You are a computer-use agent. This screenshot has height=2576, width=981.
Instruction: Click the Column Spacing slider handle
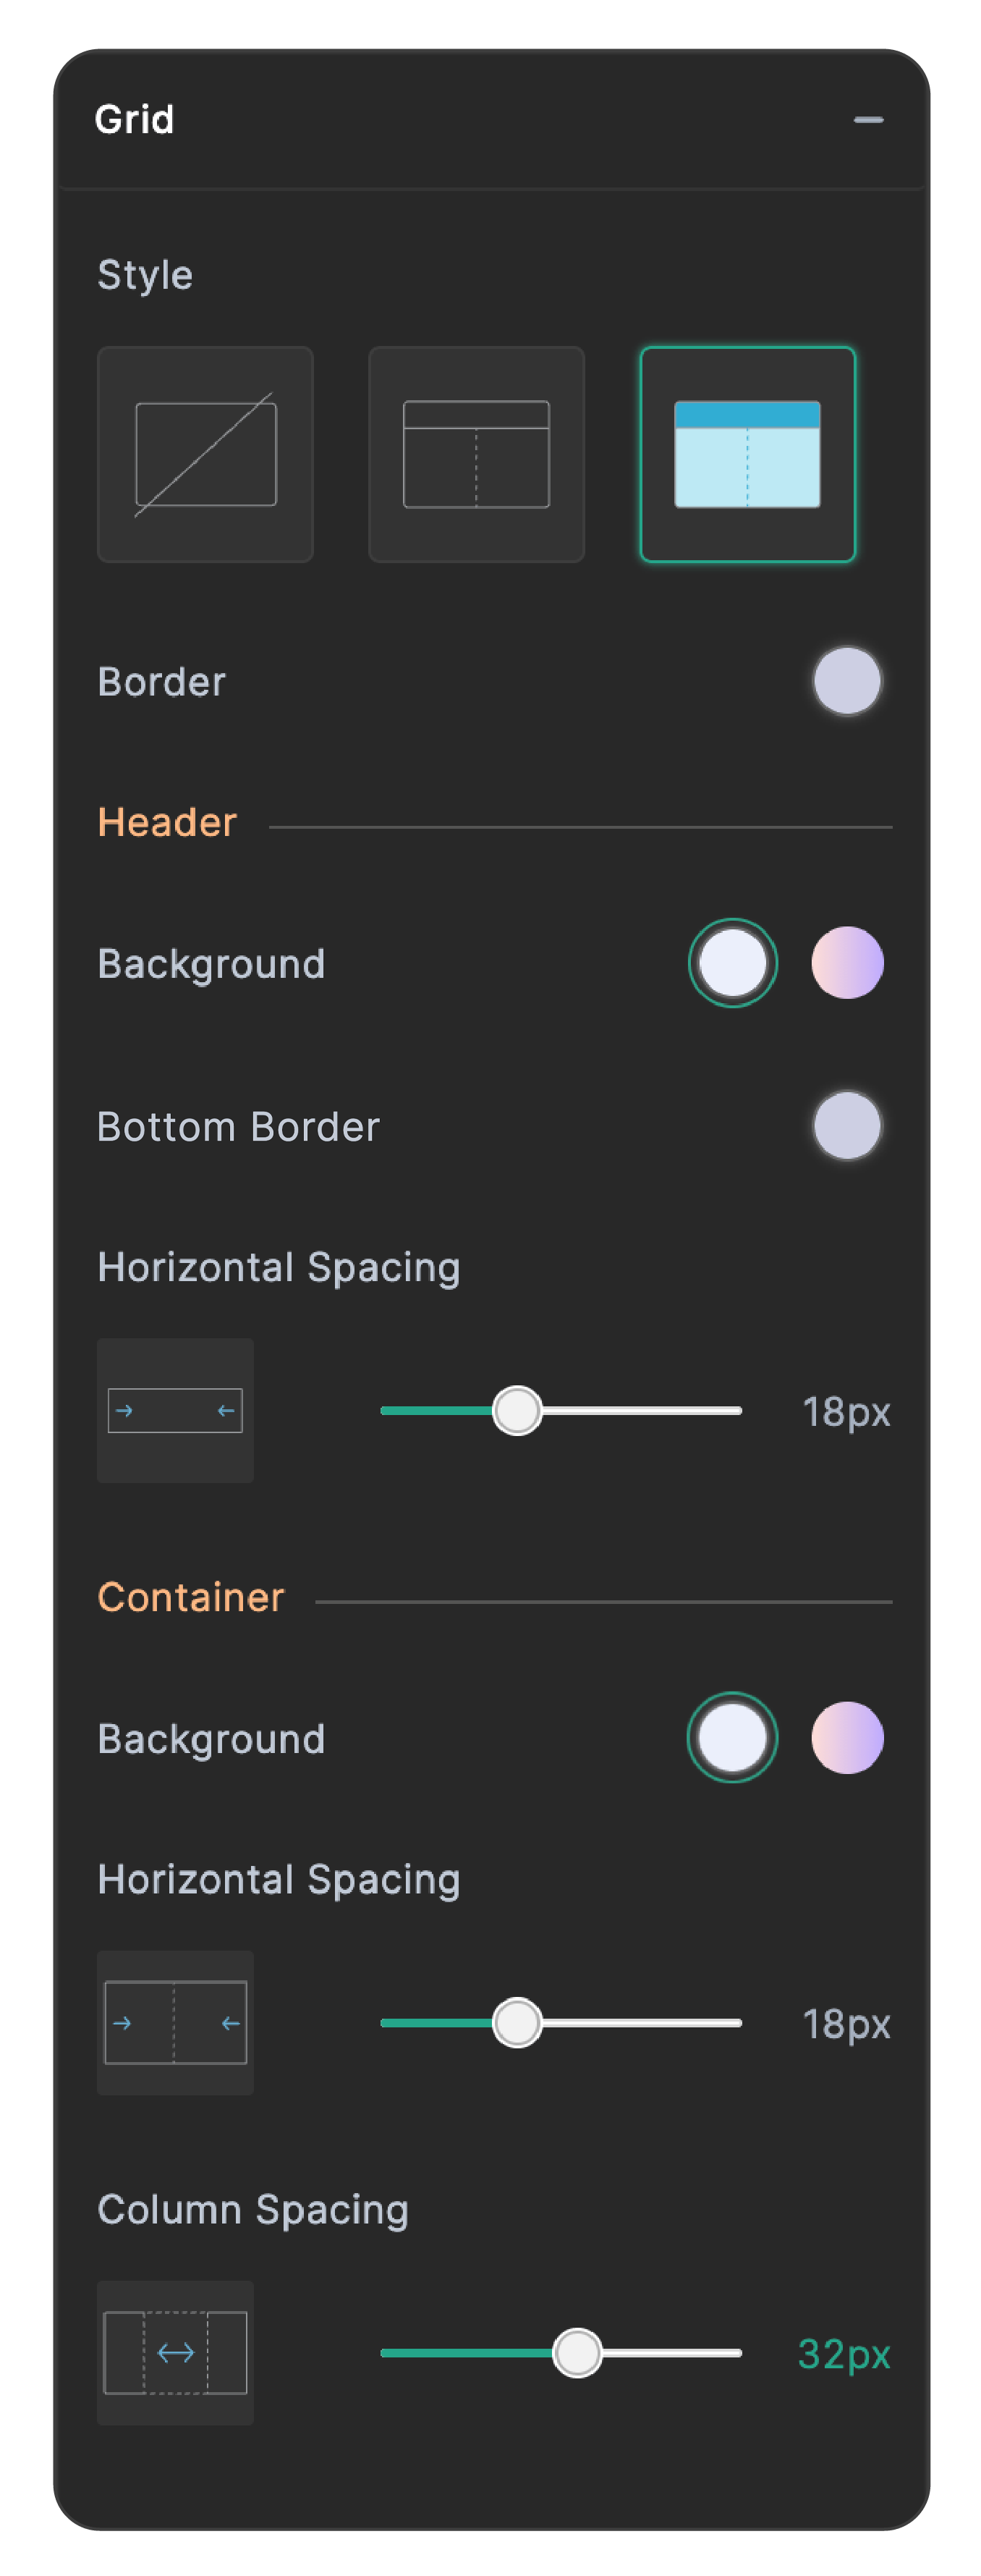577,2353
